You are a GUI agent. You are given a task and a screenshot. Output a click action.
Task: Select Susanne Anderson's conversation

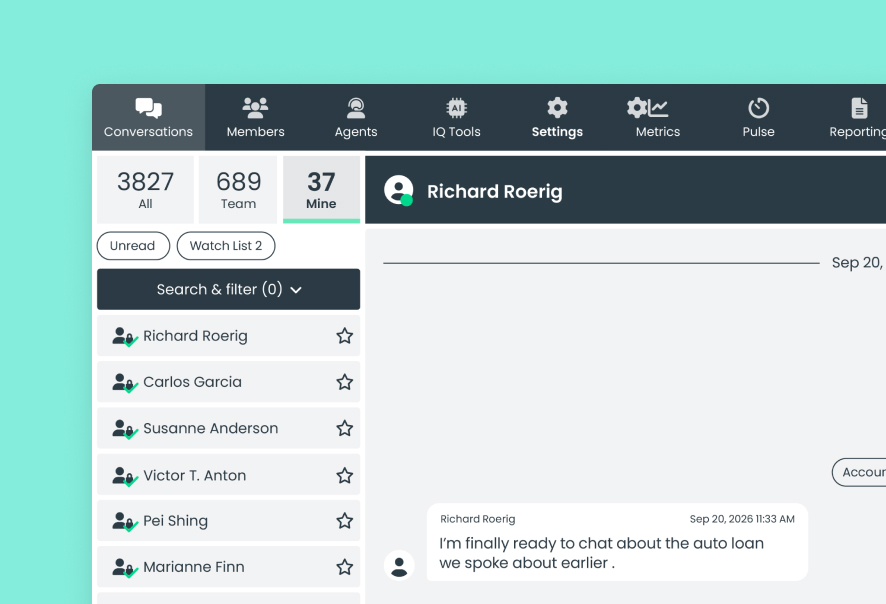(x=228, y=428)
